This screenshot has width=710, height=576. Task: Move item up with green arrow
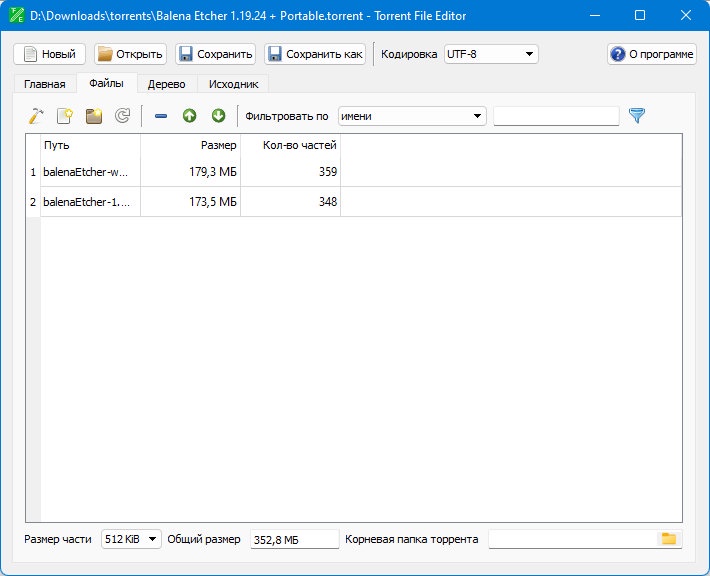coord(189,116)
